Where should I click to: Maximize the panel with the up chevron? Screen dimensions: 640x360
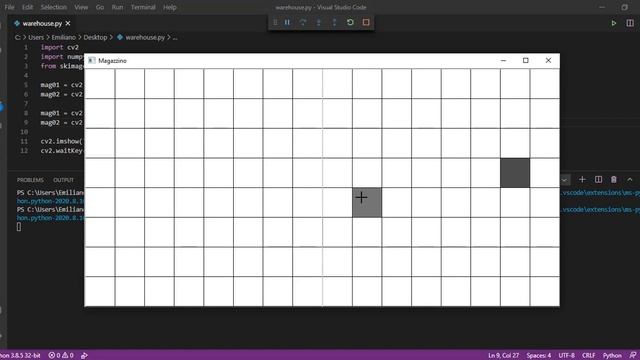pyautogui.click(x=630, y=180)
